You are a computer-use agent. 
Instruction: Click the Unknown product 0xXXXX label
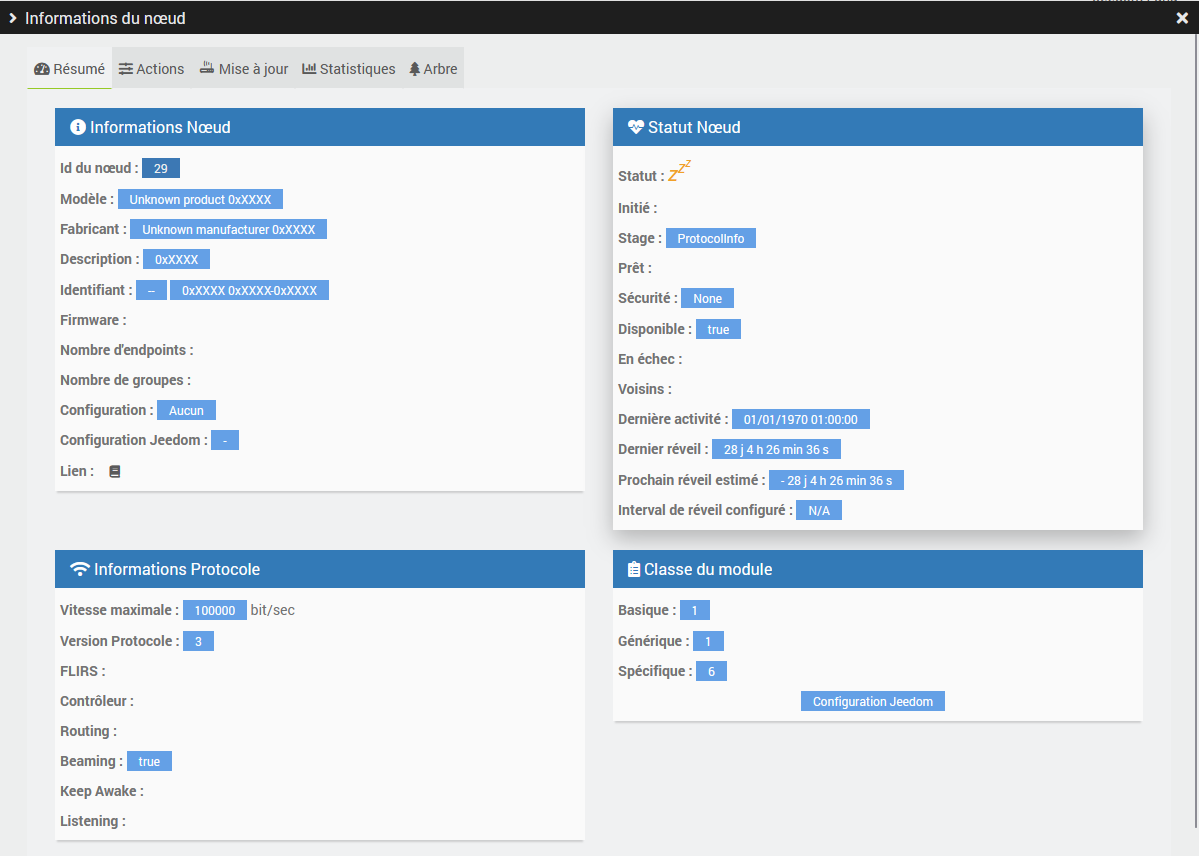point(200,200)
